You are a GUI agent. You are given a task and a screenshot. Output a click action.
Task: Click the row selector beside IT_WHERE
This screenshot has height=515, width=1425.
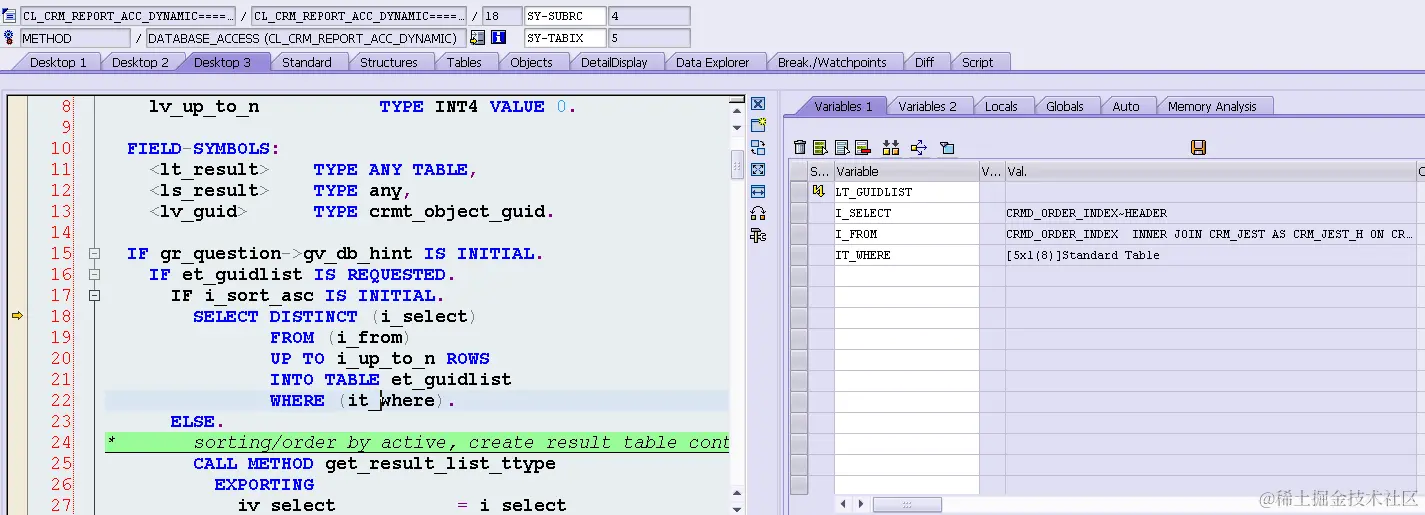[798, 255]
